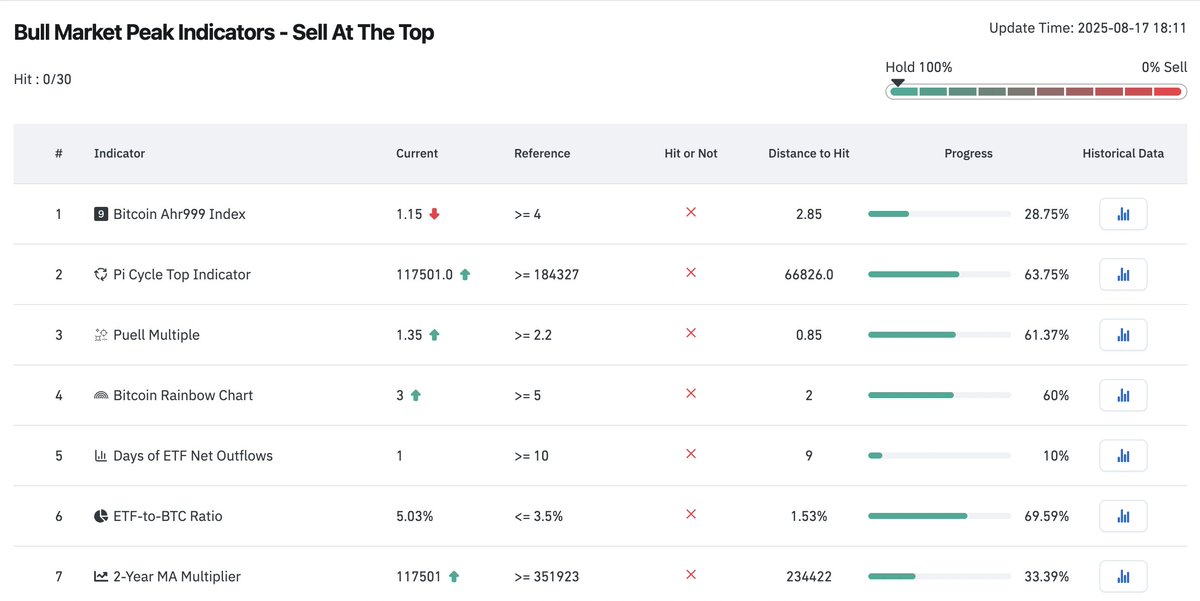The height and width of the screenshot is (601, 1200).
Task: Click the Progress column header
Action: (968, 154)
